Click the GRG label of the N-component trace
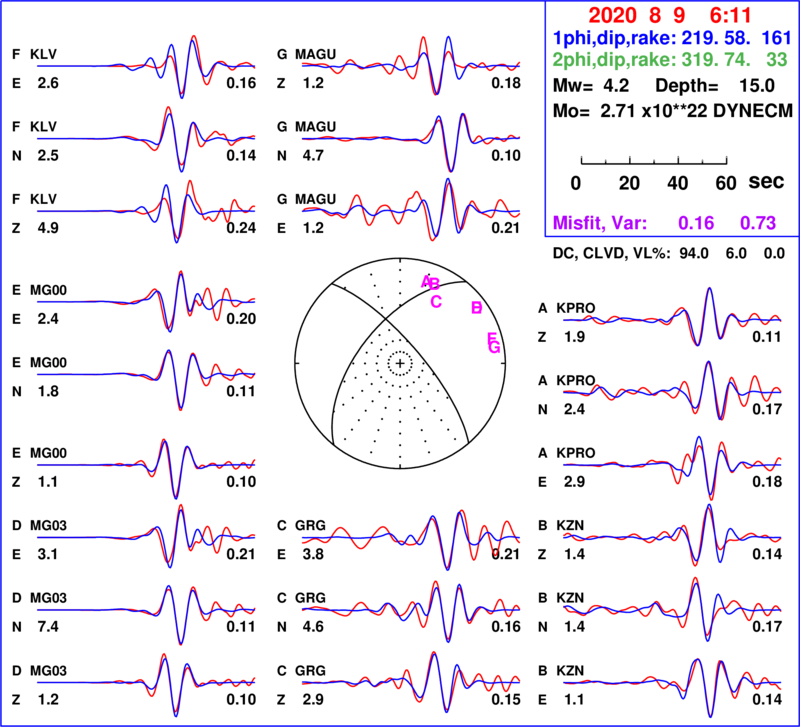 point(310,598)
